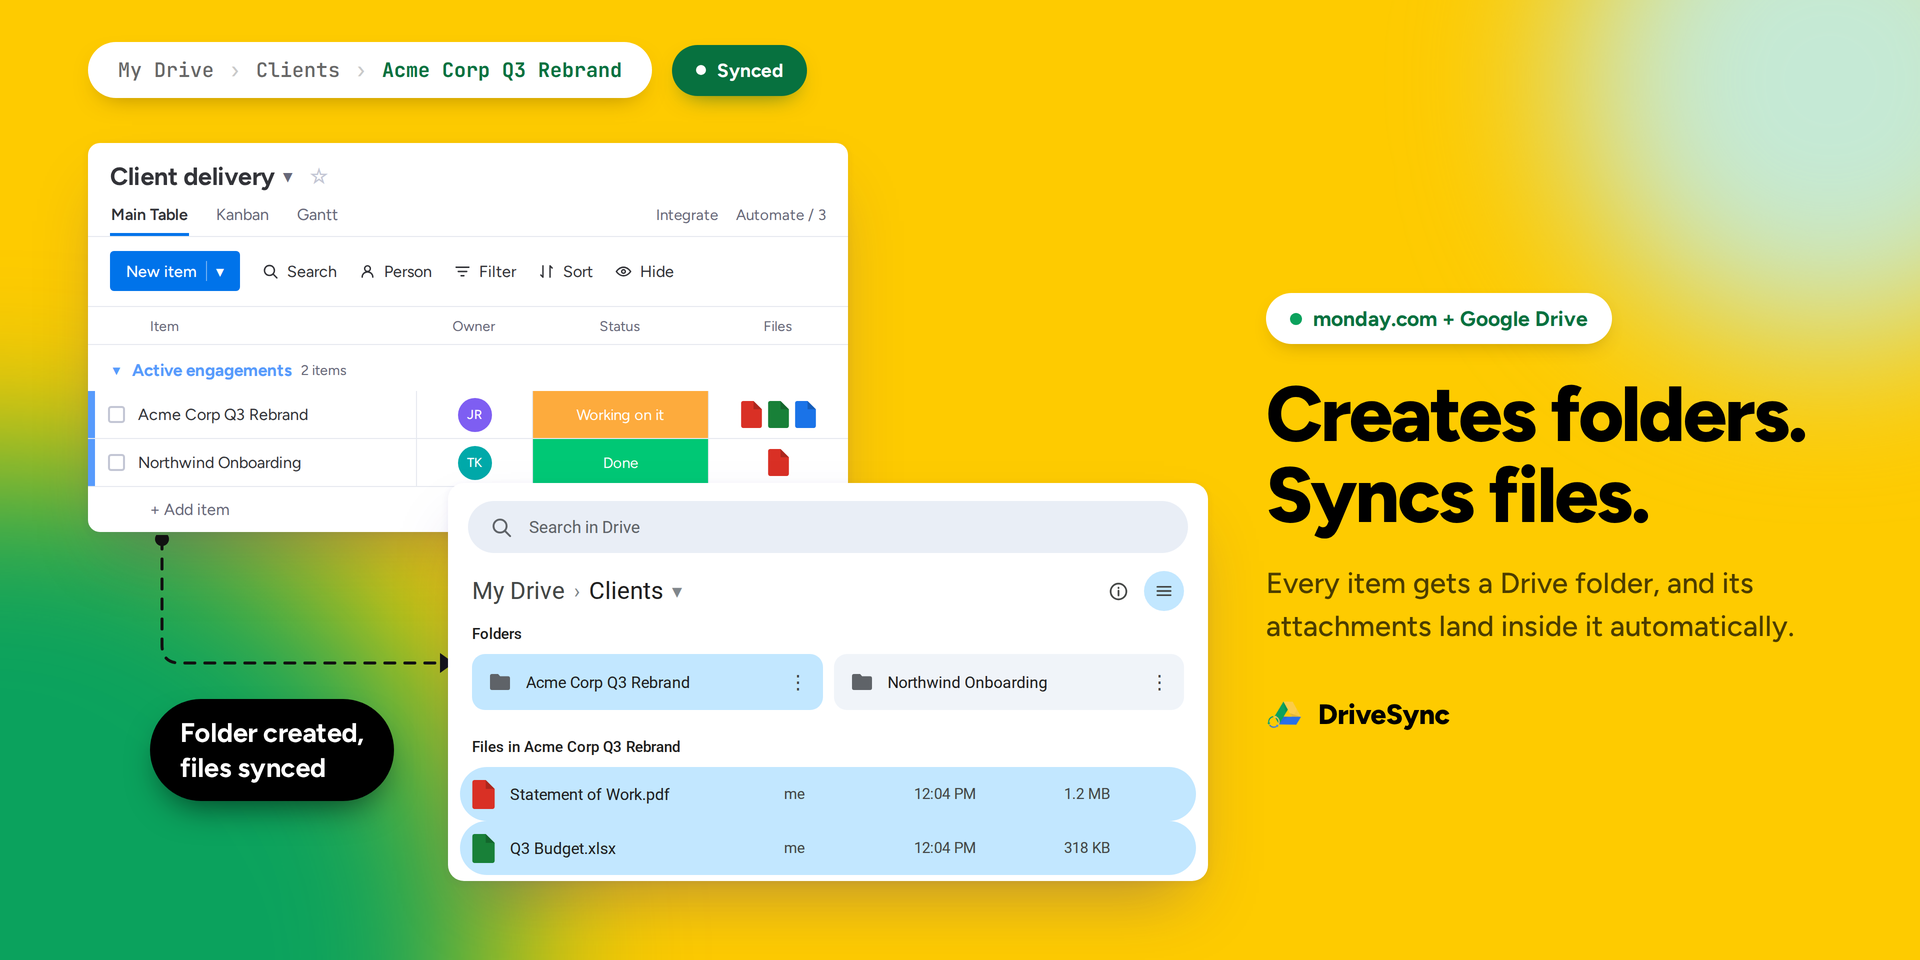Click the New item button
1920x960 pixels.
[161, 271]
